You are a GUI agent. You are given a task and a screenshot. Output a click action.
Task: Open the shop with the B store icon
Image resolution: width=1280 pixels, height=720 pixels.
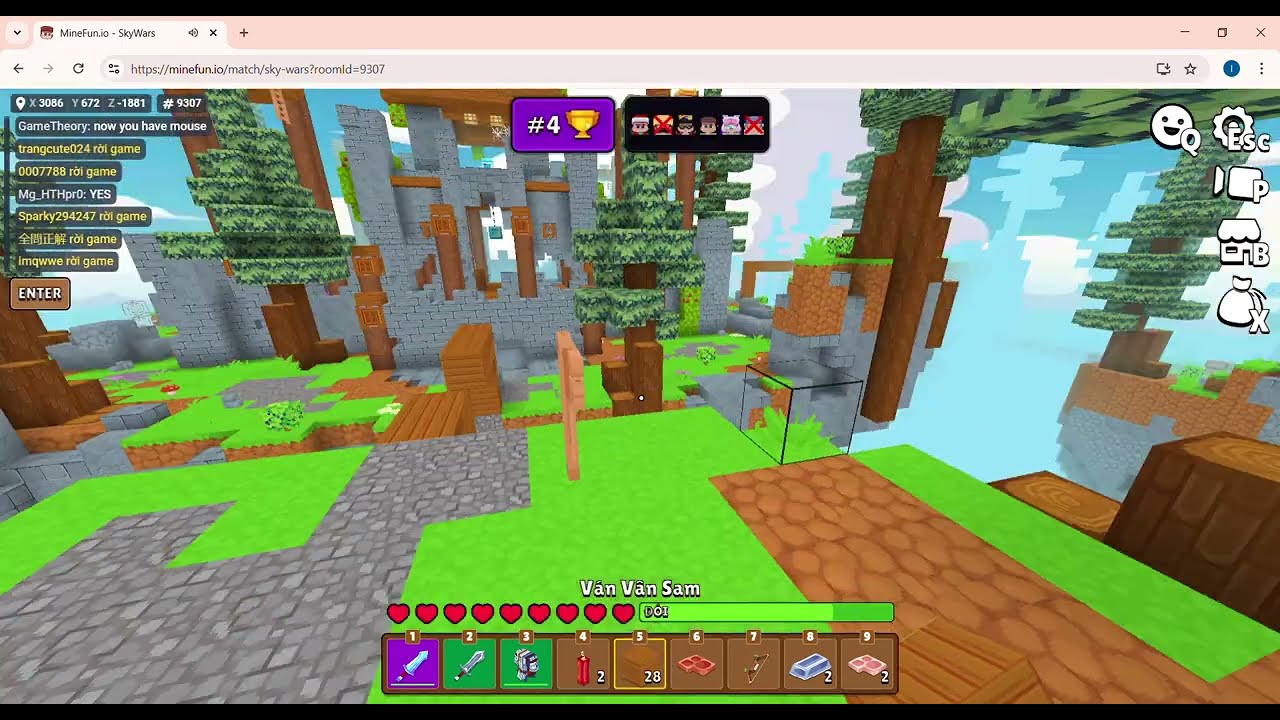1242,243
